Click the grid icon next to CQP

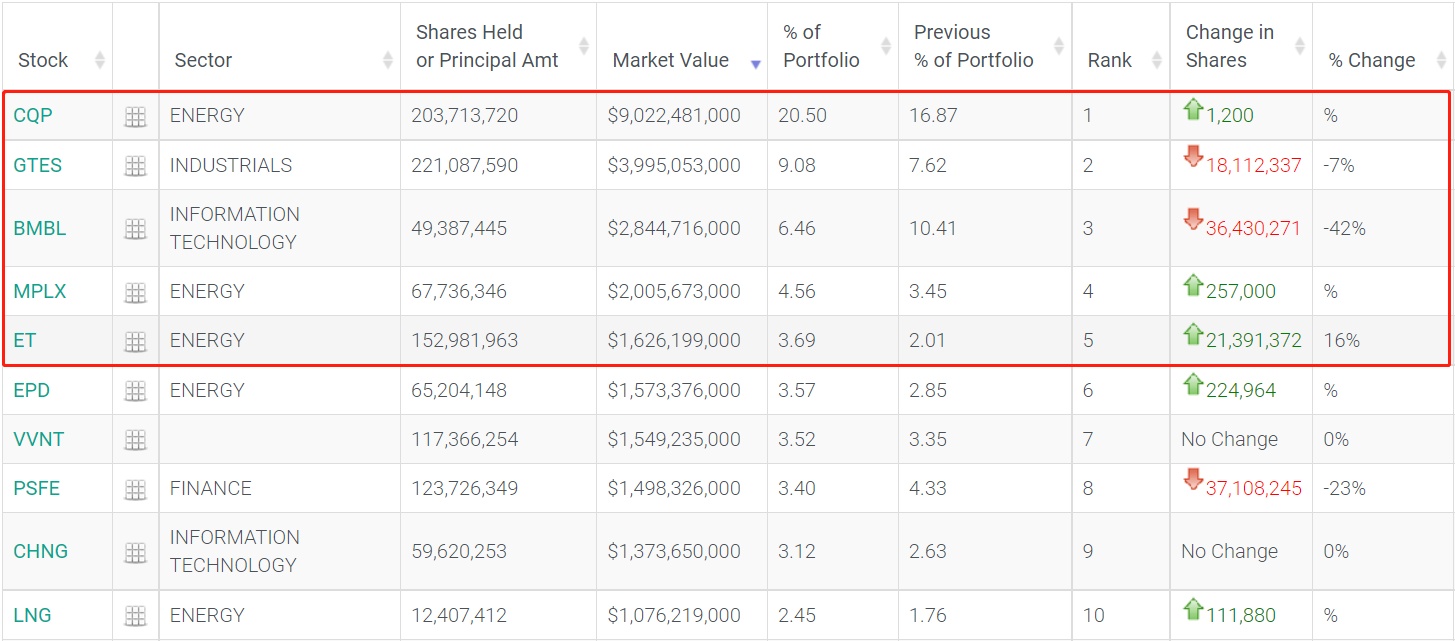click(x=135, y=117)
